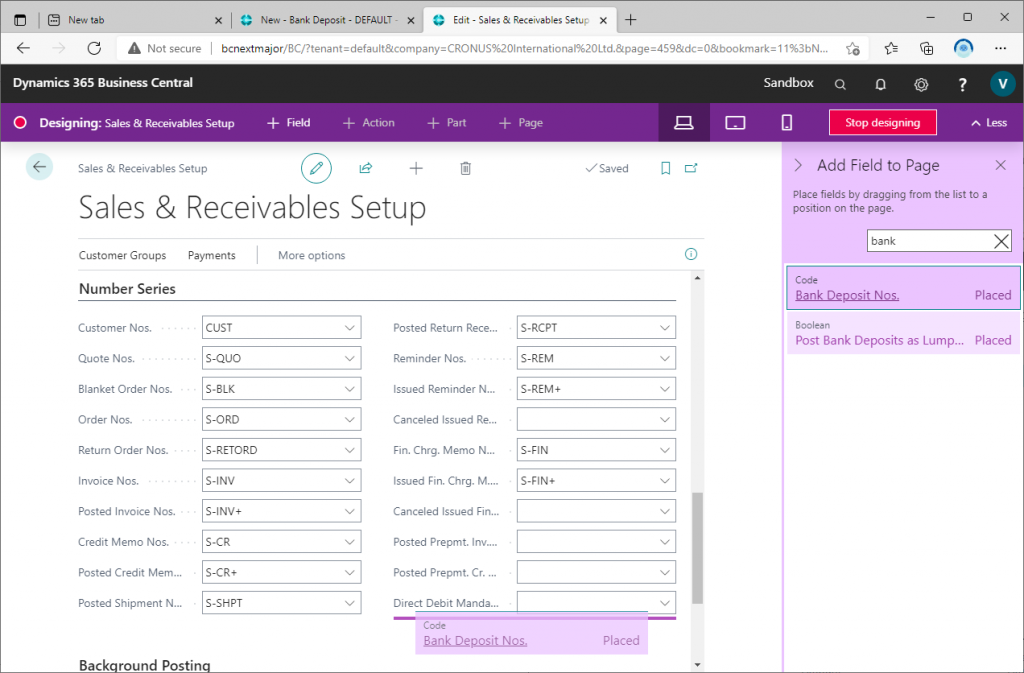
Task: Select Post Bank Deposits as Lump field
Action: pos(903,333)
